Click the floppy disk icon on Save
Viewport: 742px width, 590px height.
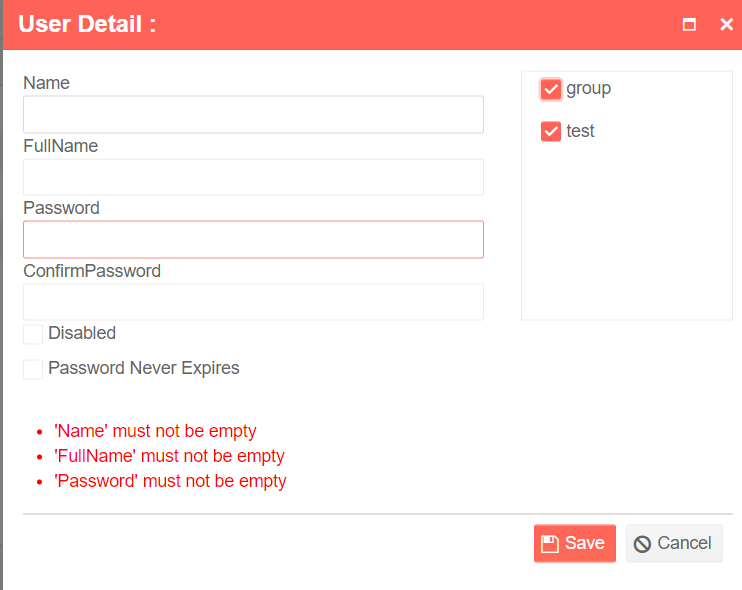pos(550,544)
